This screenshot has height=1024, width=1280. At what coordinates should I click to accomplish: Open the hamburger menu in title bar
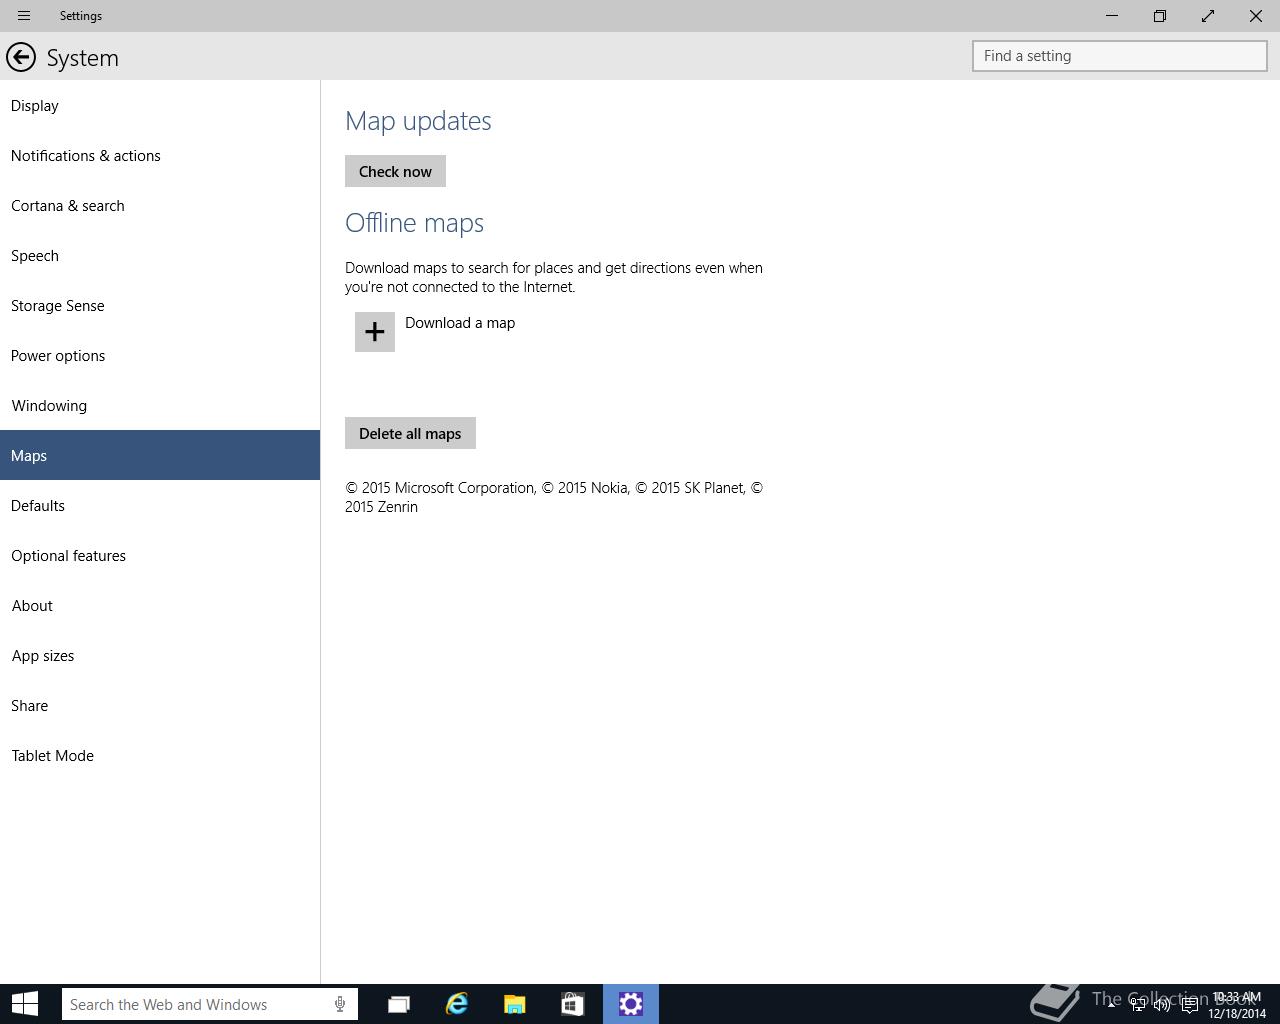(x=24, y=16)
